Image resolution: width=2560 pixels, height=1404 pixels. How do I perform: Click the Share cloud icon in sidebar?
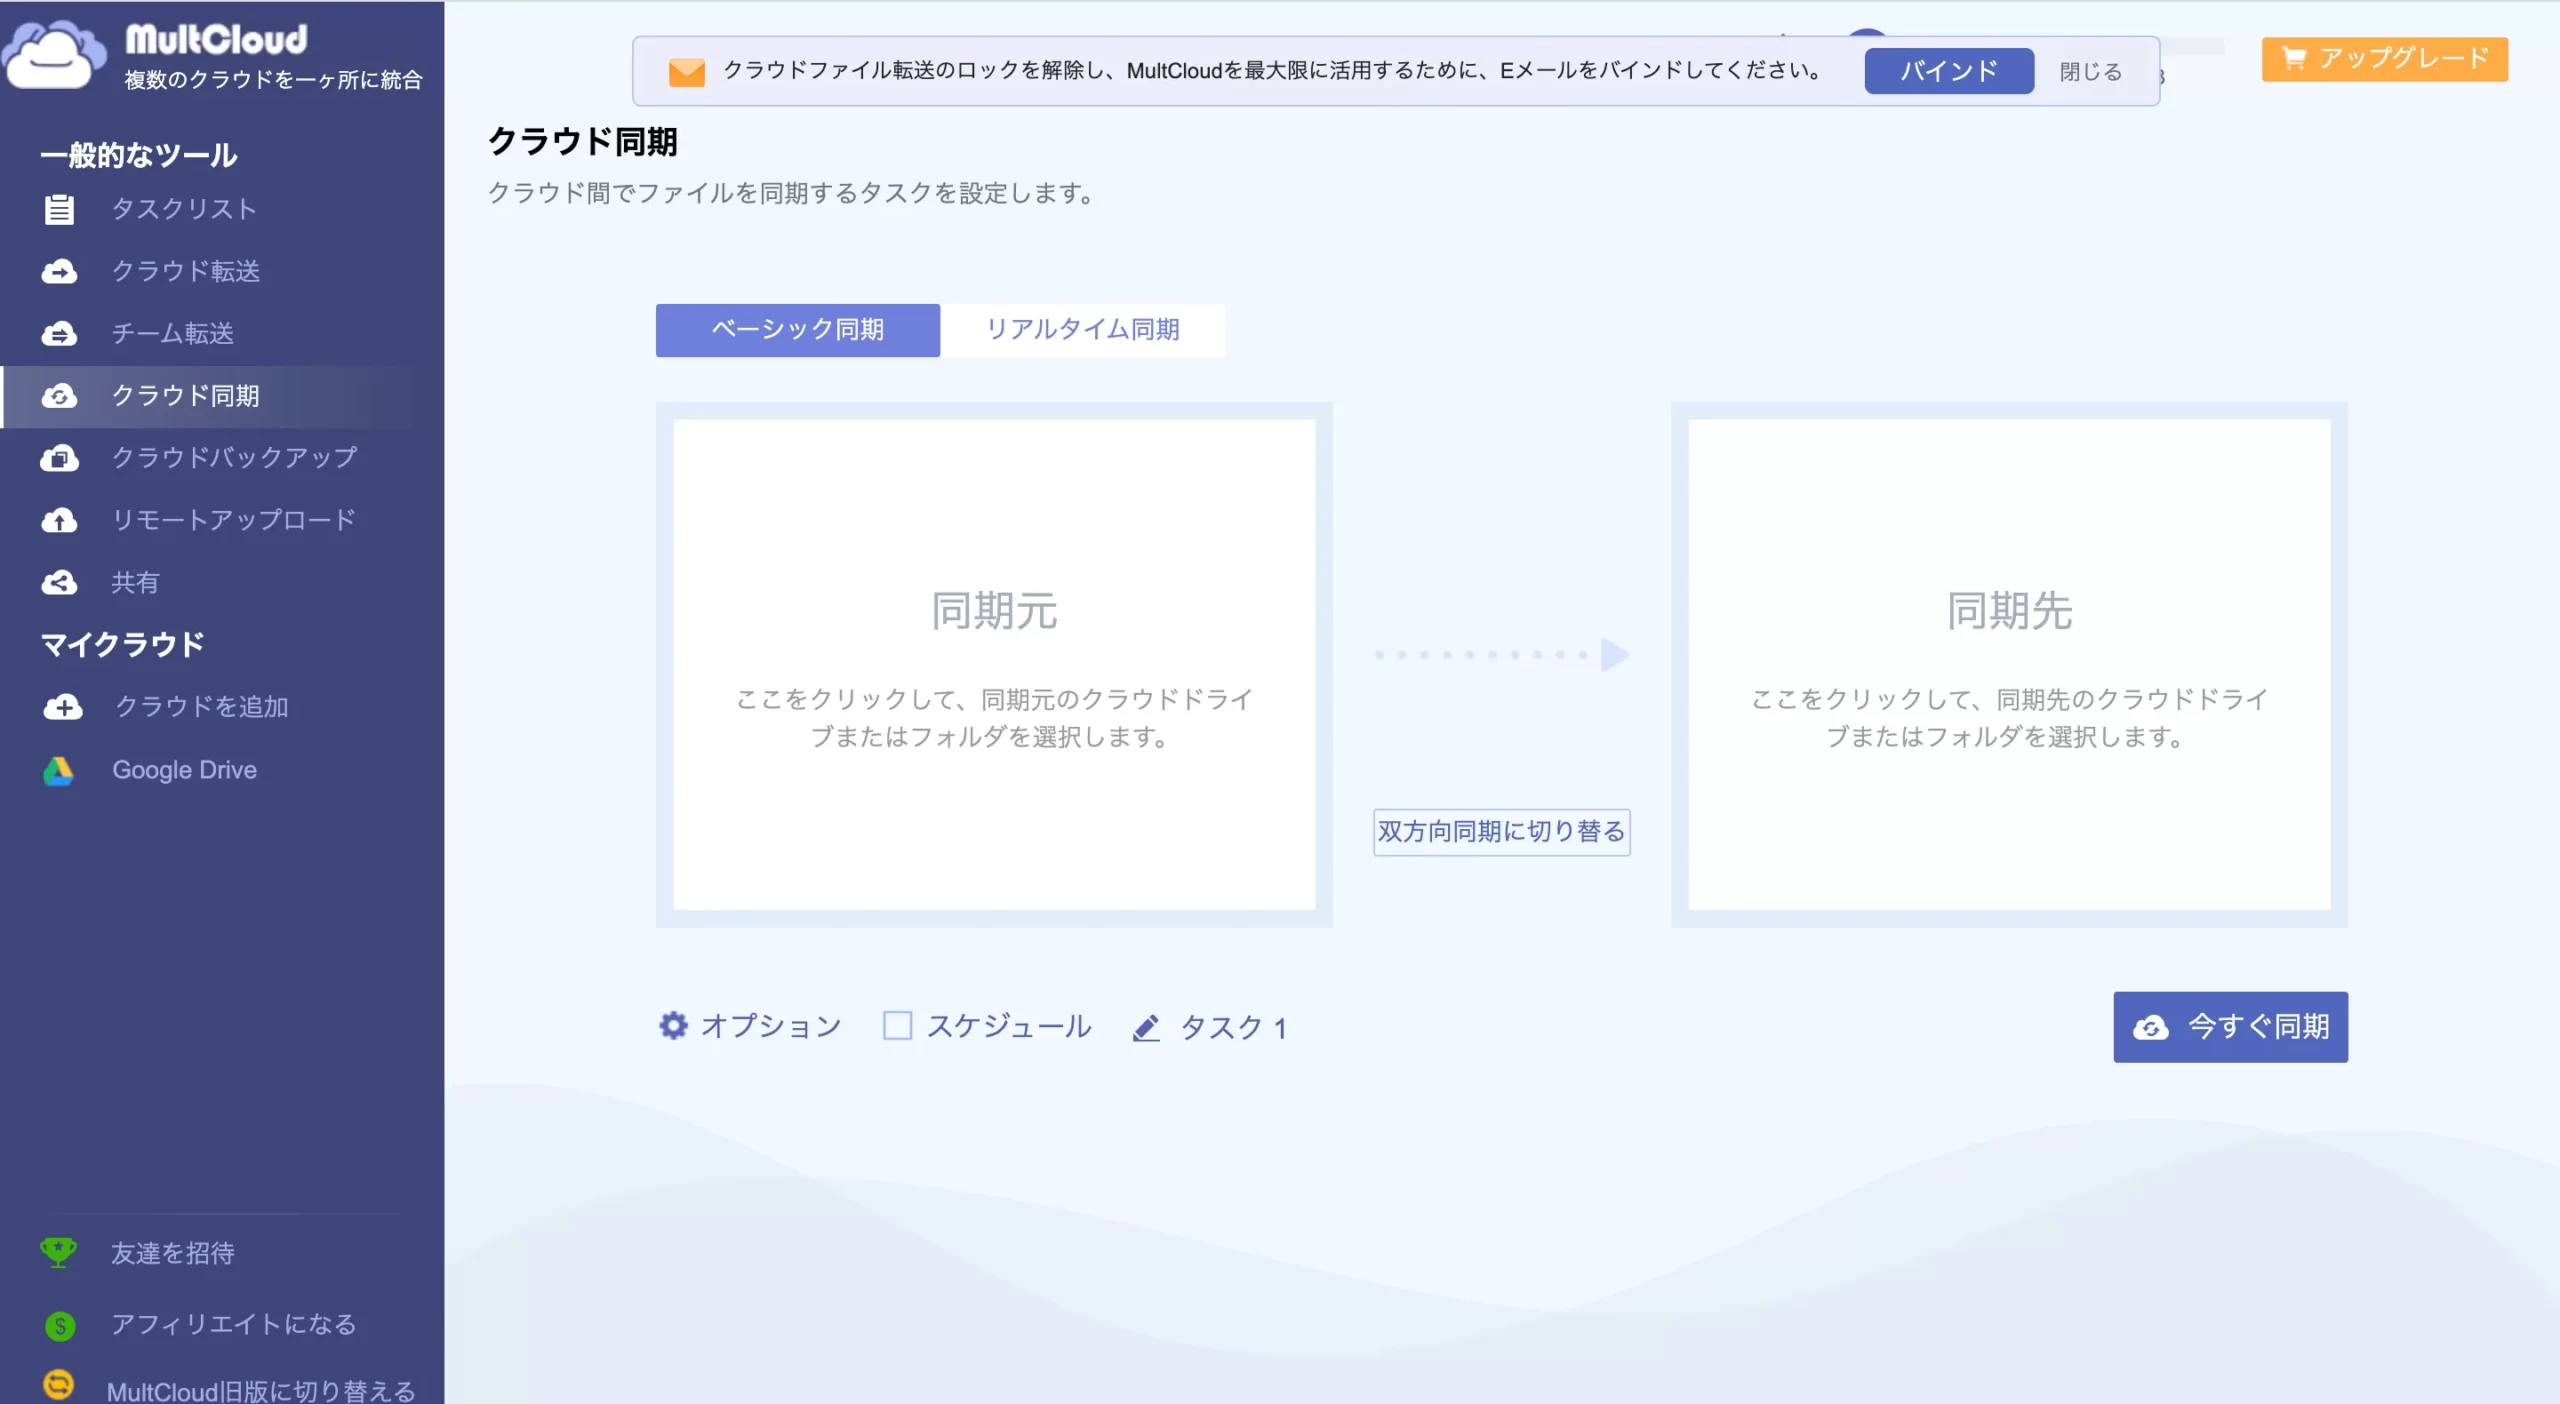coord(59,583)
